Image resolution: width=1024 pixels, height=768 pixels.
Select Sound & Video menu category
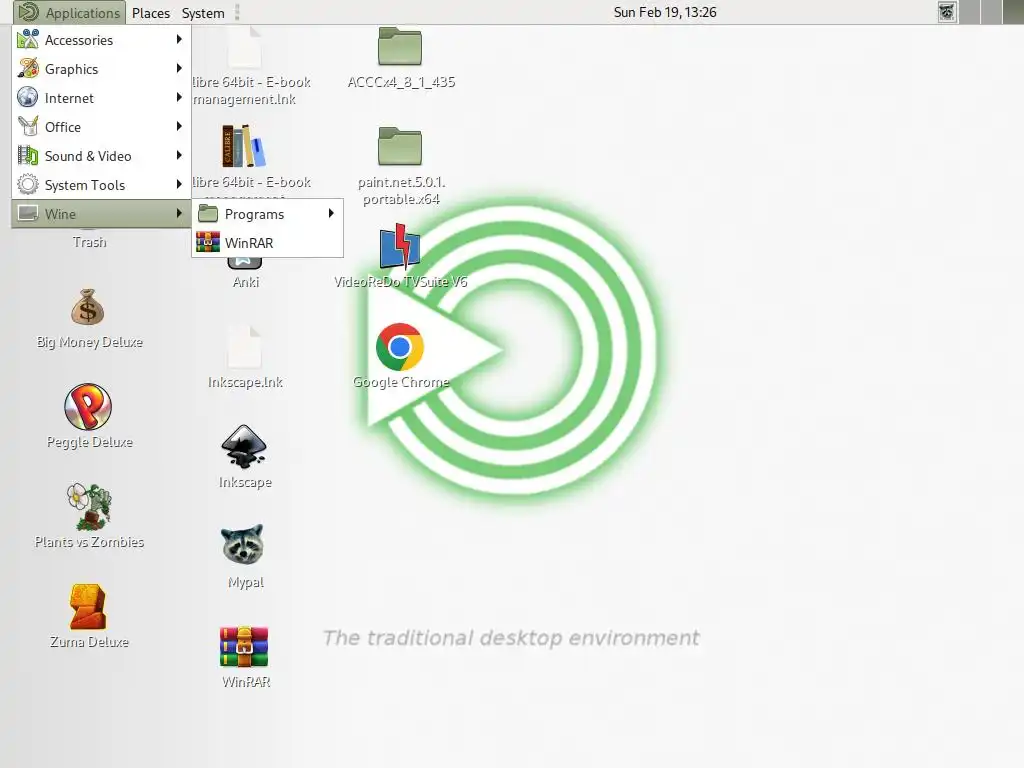click(101, 155)
